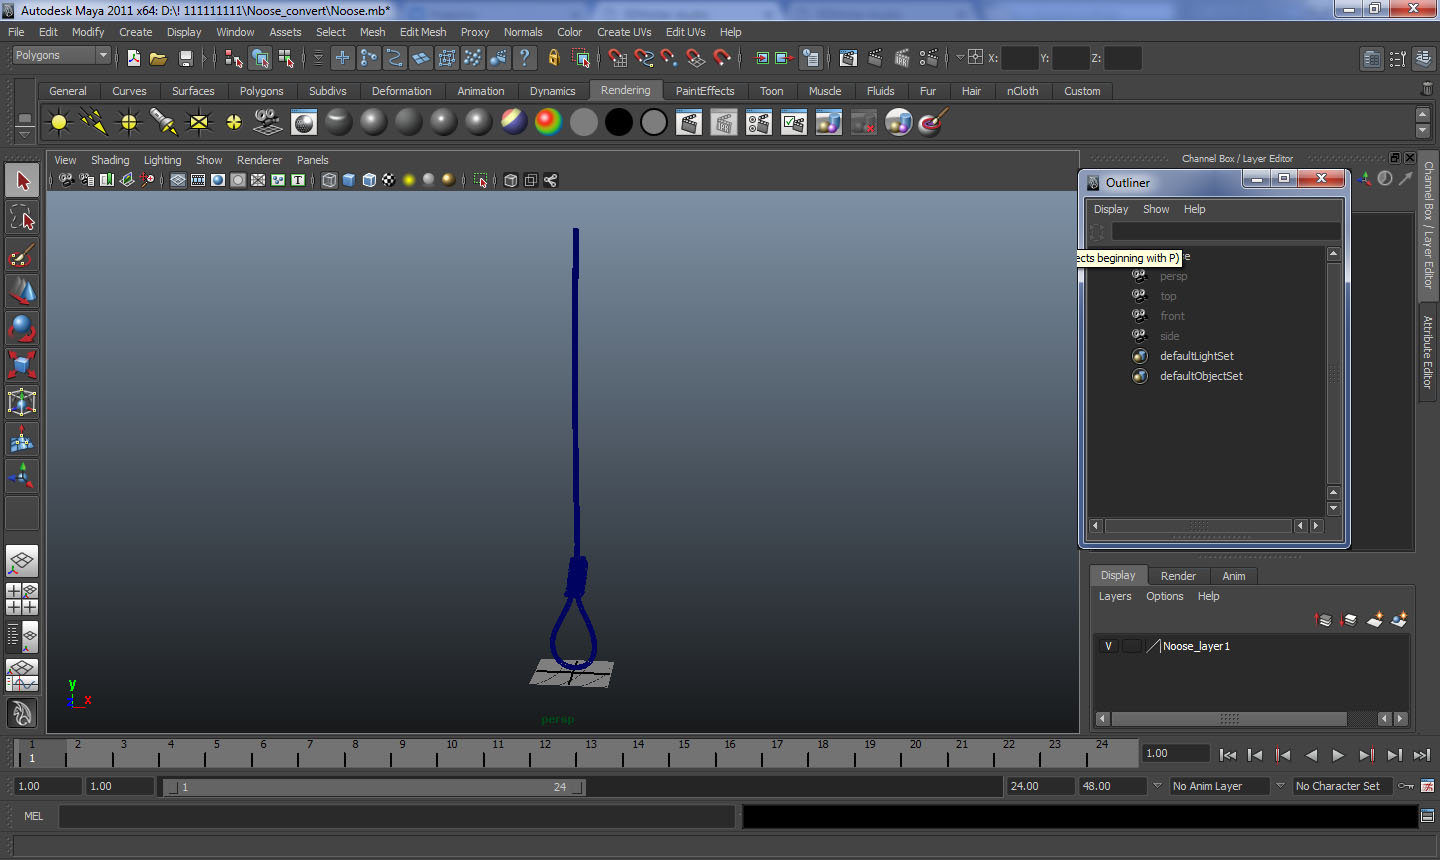Create an area light from the shelf
This screenshot has height=860, width=1440.
(x=199, y=123)
